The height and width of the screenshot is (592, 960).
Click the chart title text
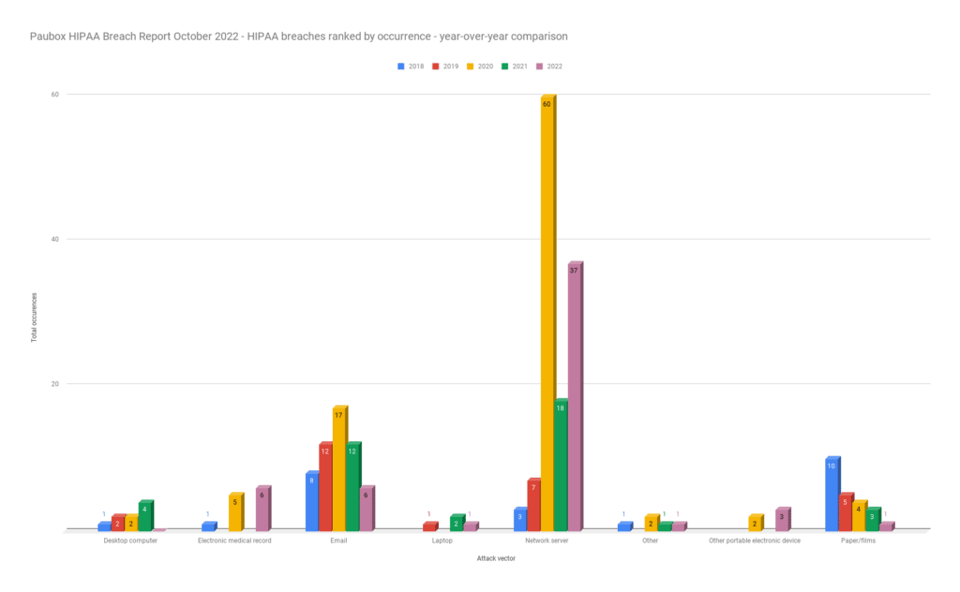(x=298, y=36)
